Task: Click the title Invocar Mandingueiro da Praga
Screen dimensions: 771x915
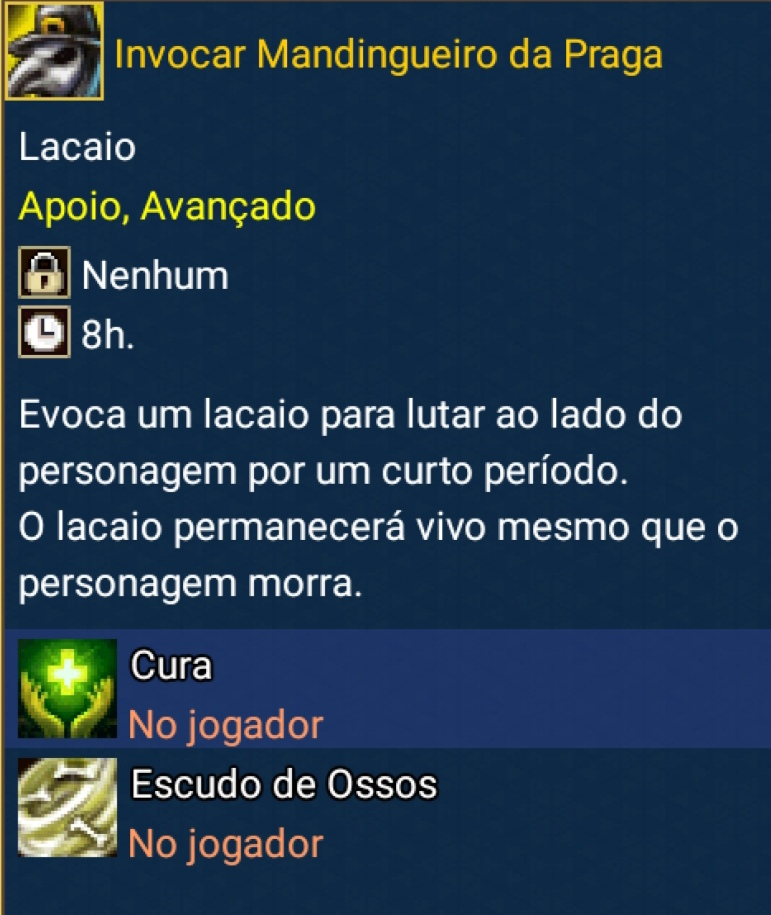Action: (389, 55)
